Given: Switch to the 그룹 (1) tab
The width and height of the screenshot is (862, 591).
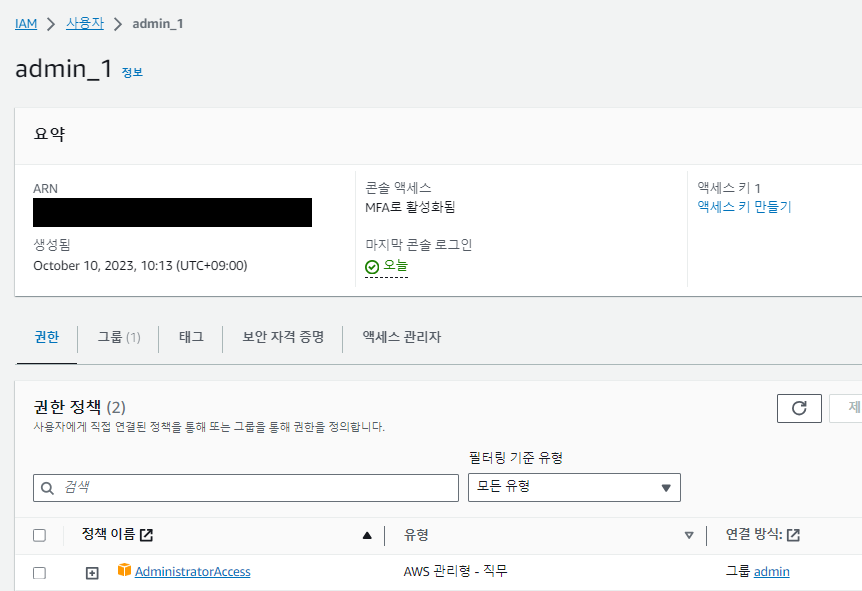Looking at the screenshot, I should click(x=119, y=337).
